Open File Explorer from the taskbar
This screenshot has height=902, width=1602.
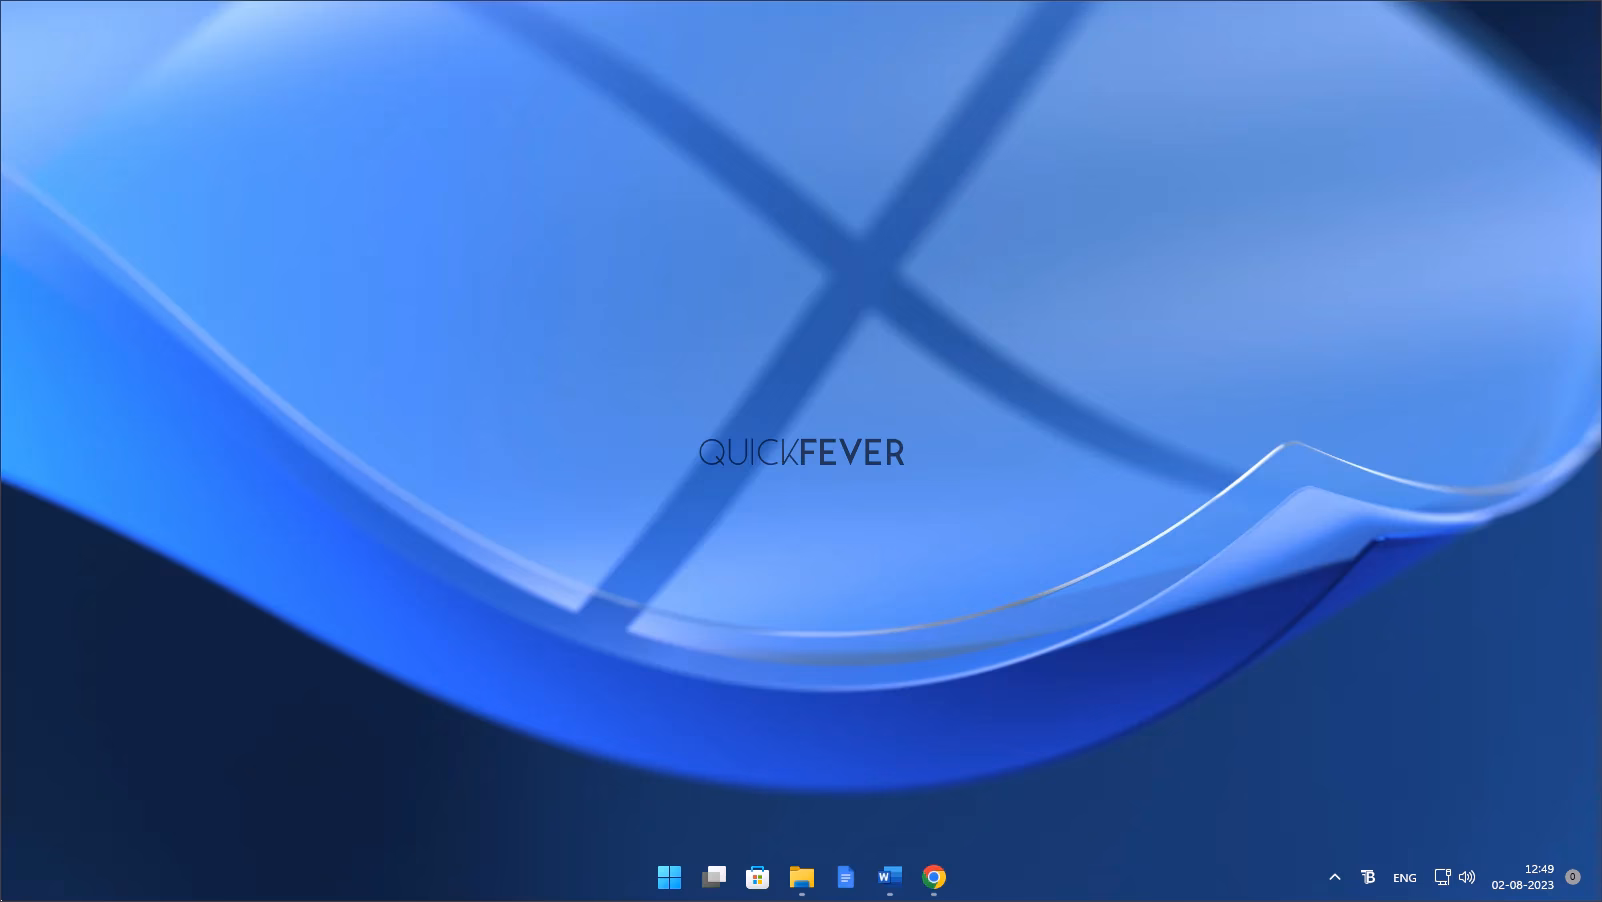tap(801, 877)
